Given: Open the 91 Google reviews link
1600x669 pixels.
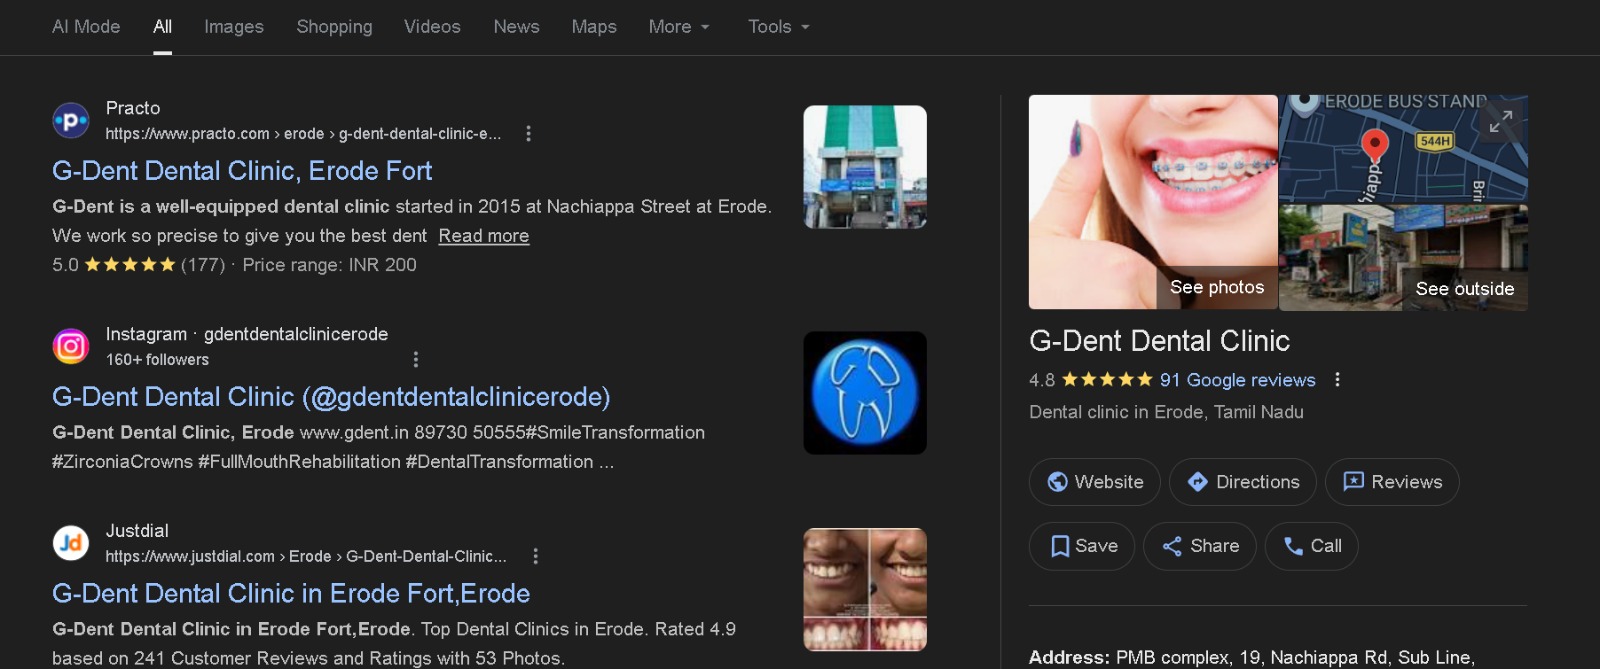Looking at the screenshot, I should [x=1237, y=380].
